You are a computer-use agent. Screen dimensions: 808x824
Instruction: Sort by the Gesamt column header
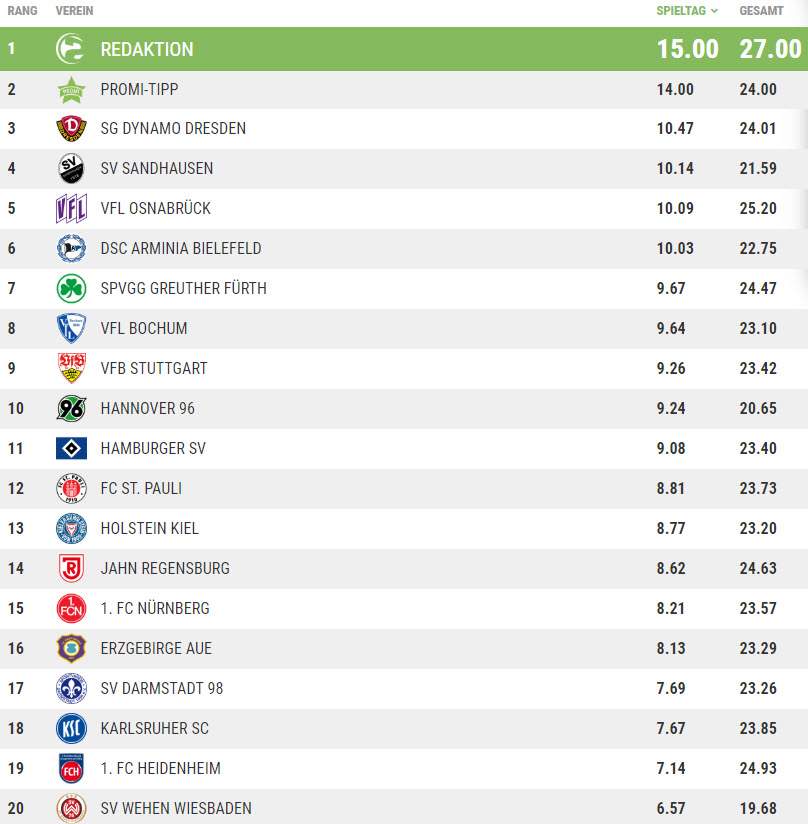click(x=761, y=11)
